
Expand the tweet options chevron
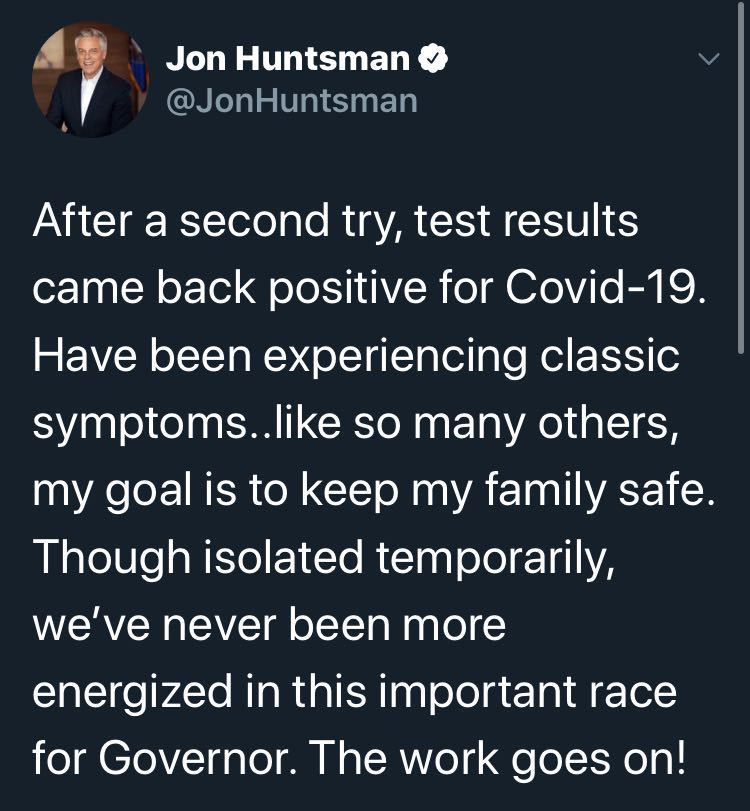707,60
